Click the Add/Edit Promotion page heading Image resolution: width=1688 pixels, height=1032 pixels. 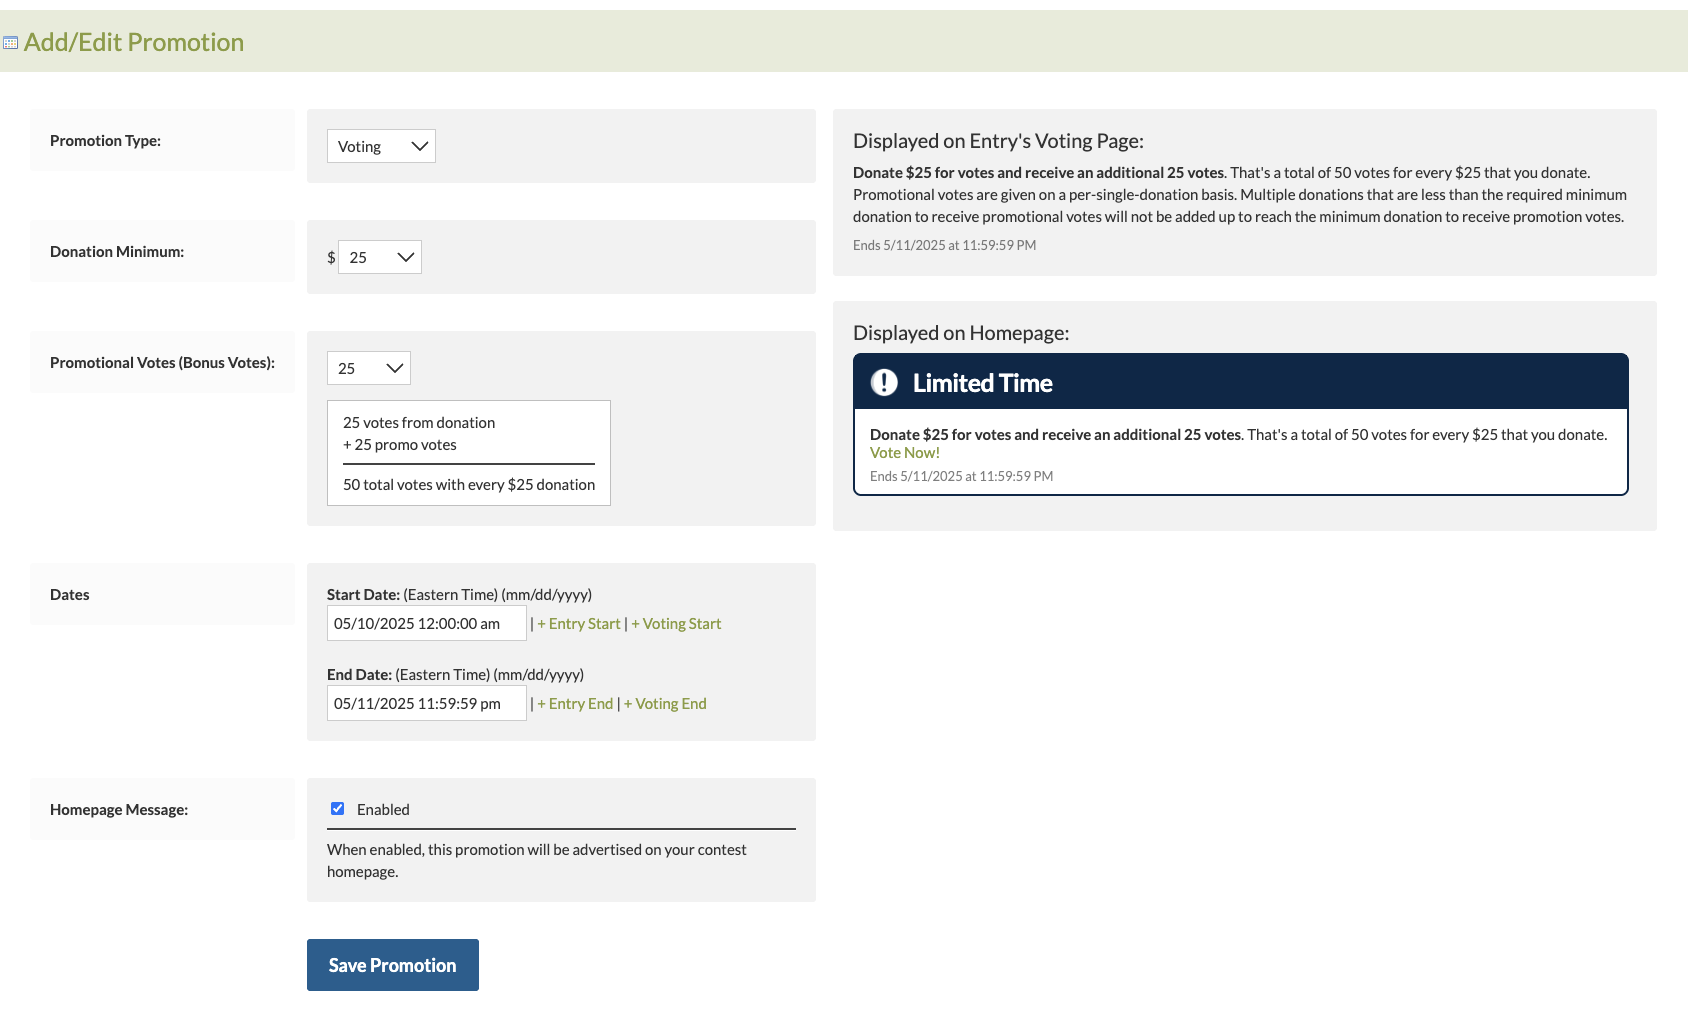(134, 43)
